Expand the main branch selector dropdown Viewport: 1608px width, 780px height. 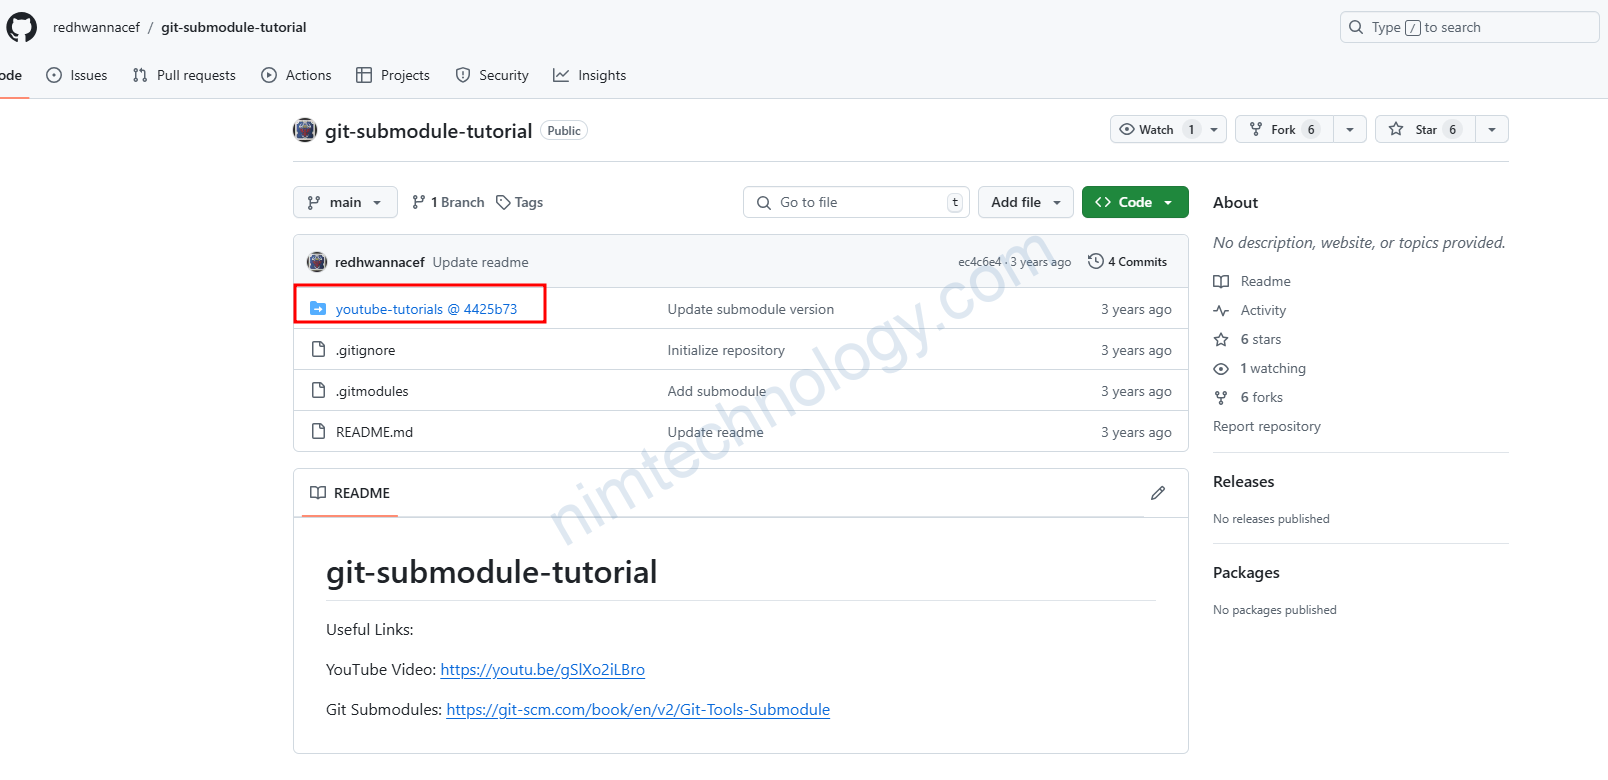[345, 202]
